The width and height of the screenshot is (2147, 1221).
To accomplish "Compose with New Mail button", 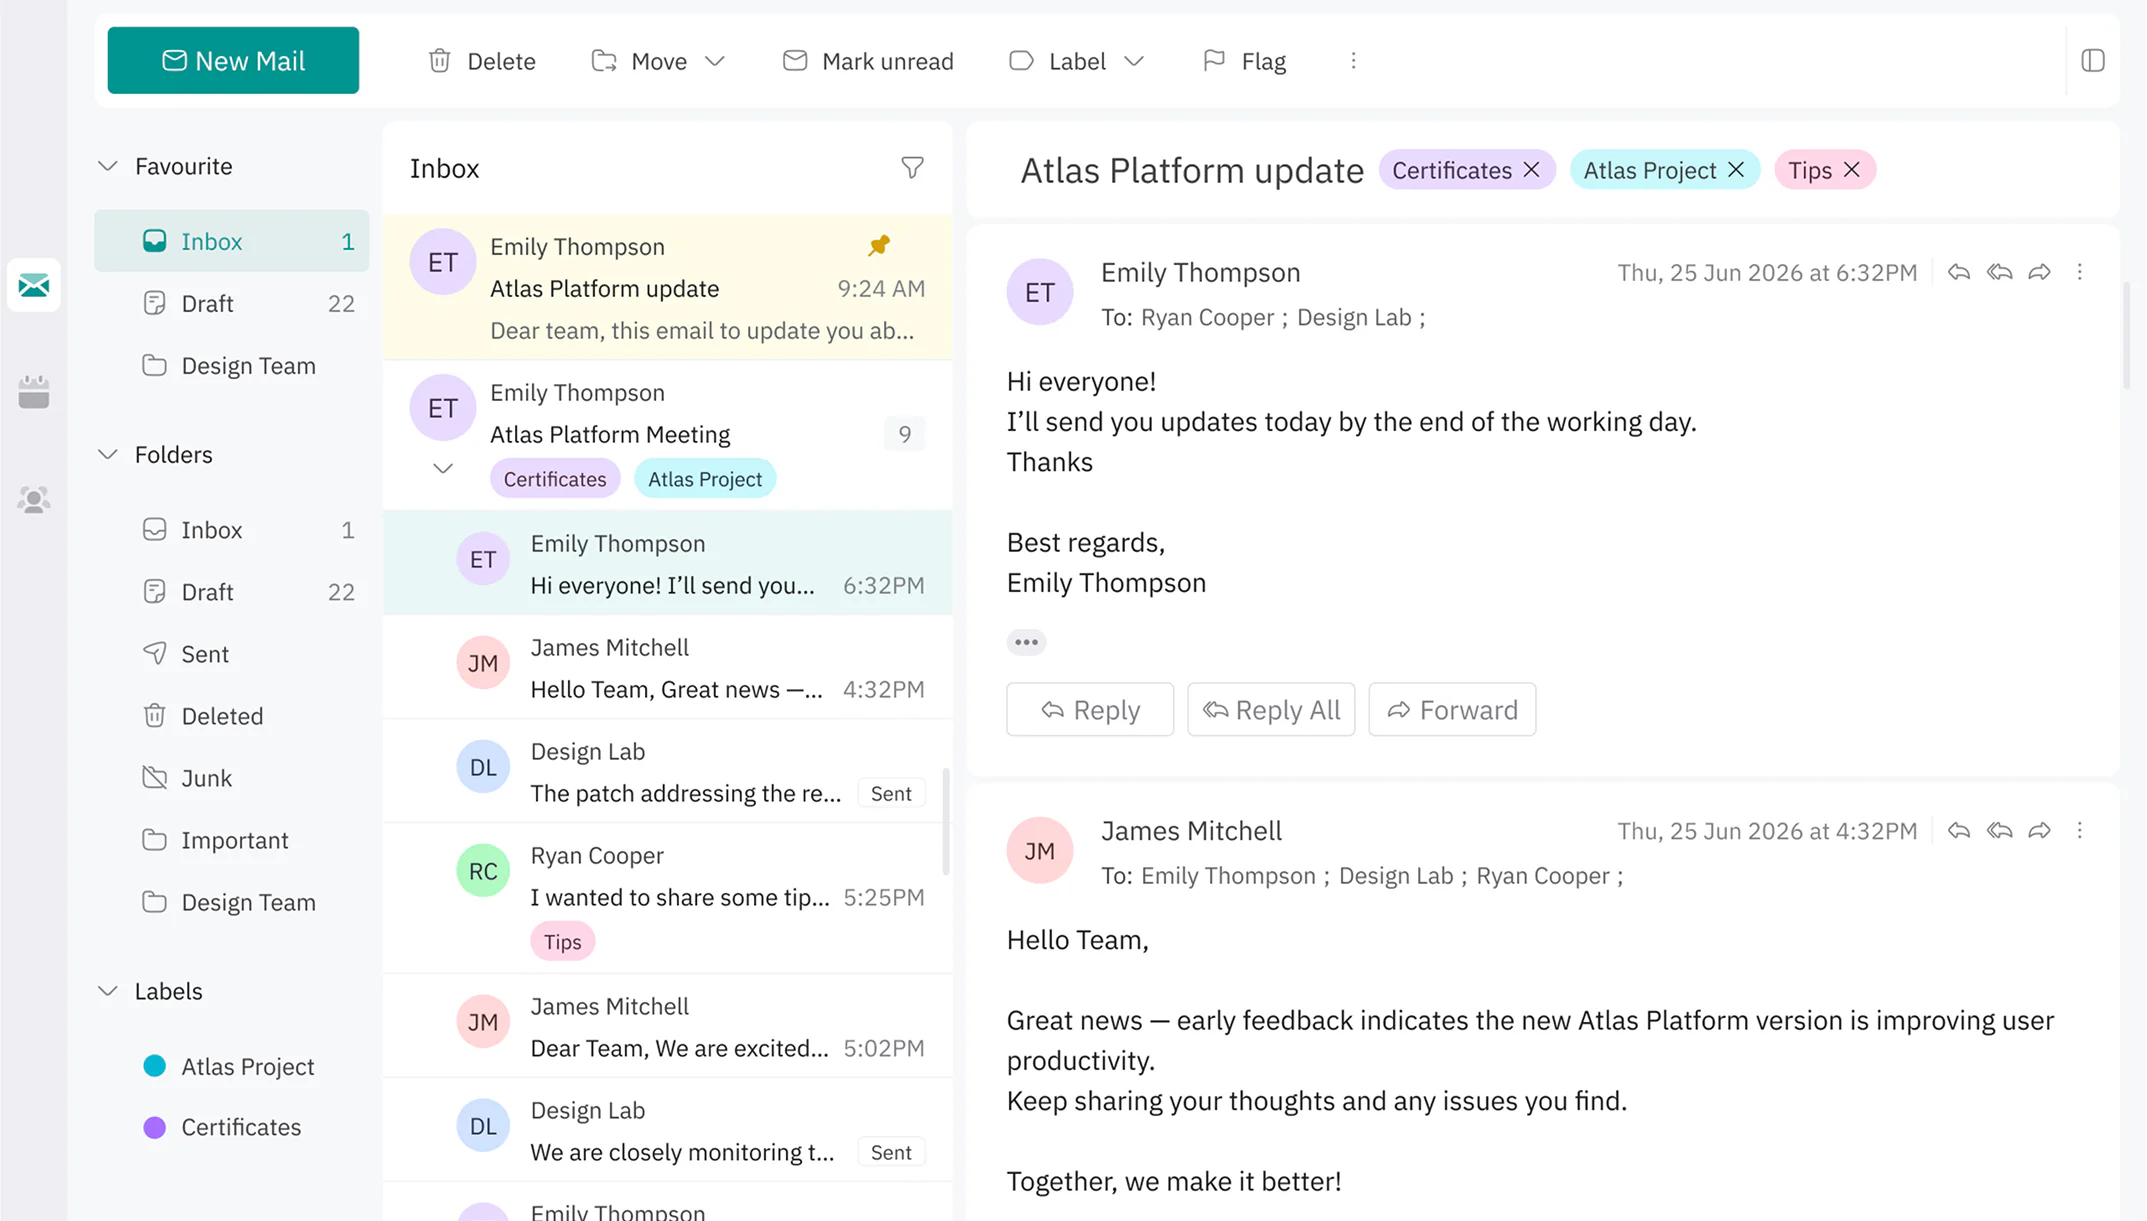I will (233, 60).
